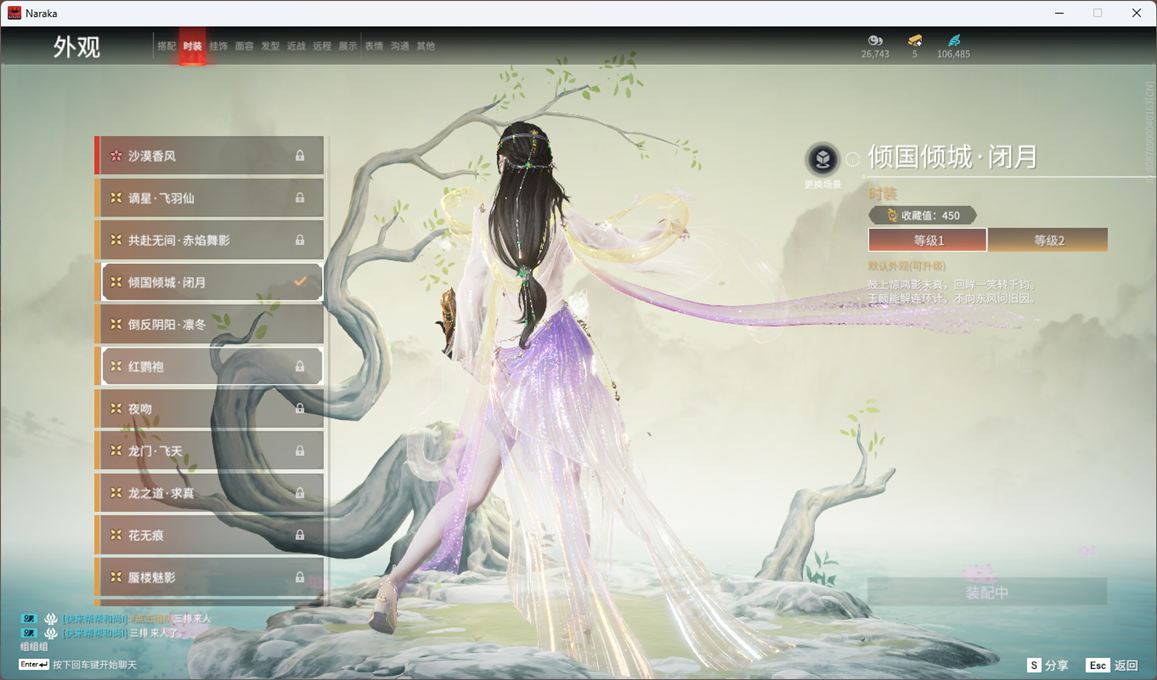Click the 更换场景 scene change icon
This screenshot has height=680, width=1157.
point(823,159)
